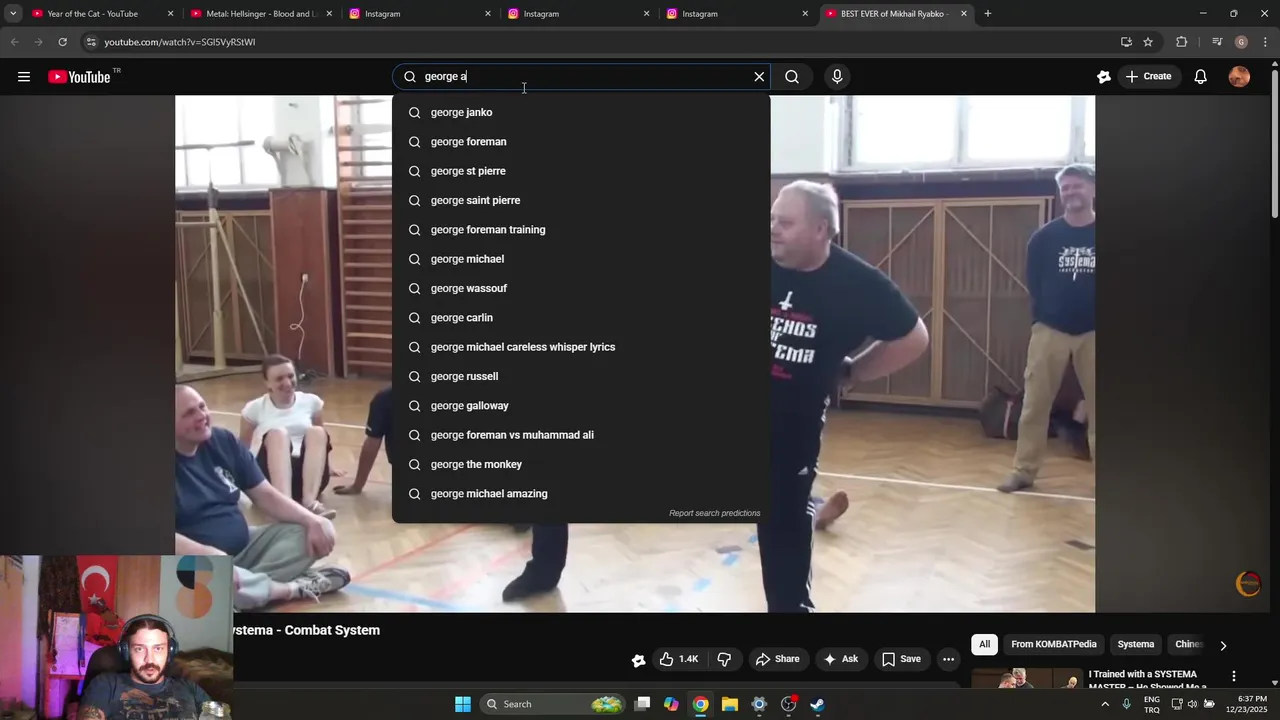Click the Create button
The width and height of the screenshot is (1280, 720).
pos(1148,77)
